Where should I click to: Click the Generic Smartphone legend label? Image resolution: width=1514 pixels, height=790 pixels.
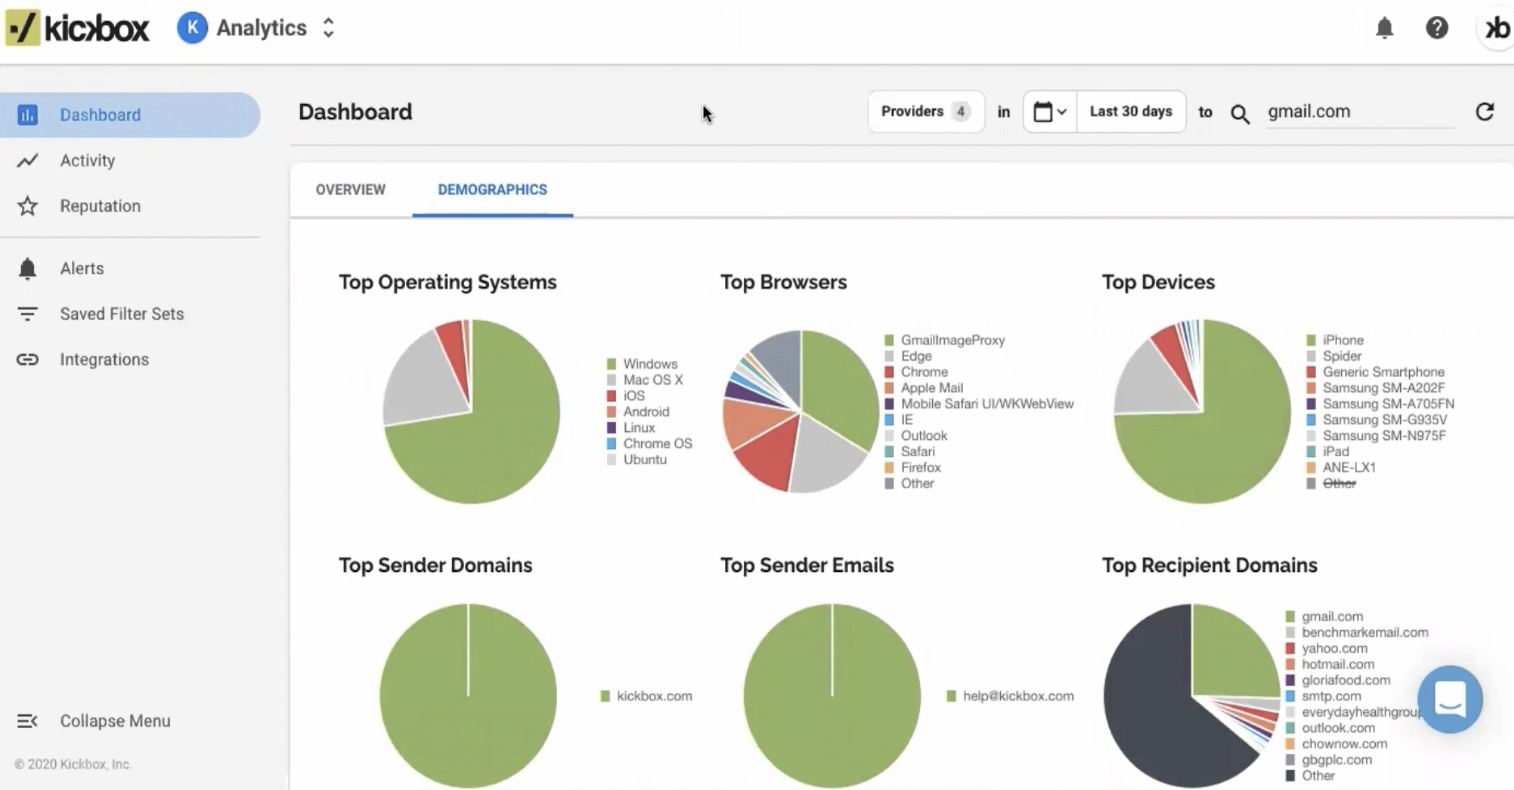point(1384,372)
